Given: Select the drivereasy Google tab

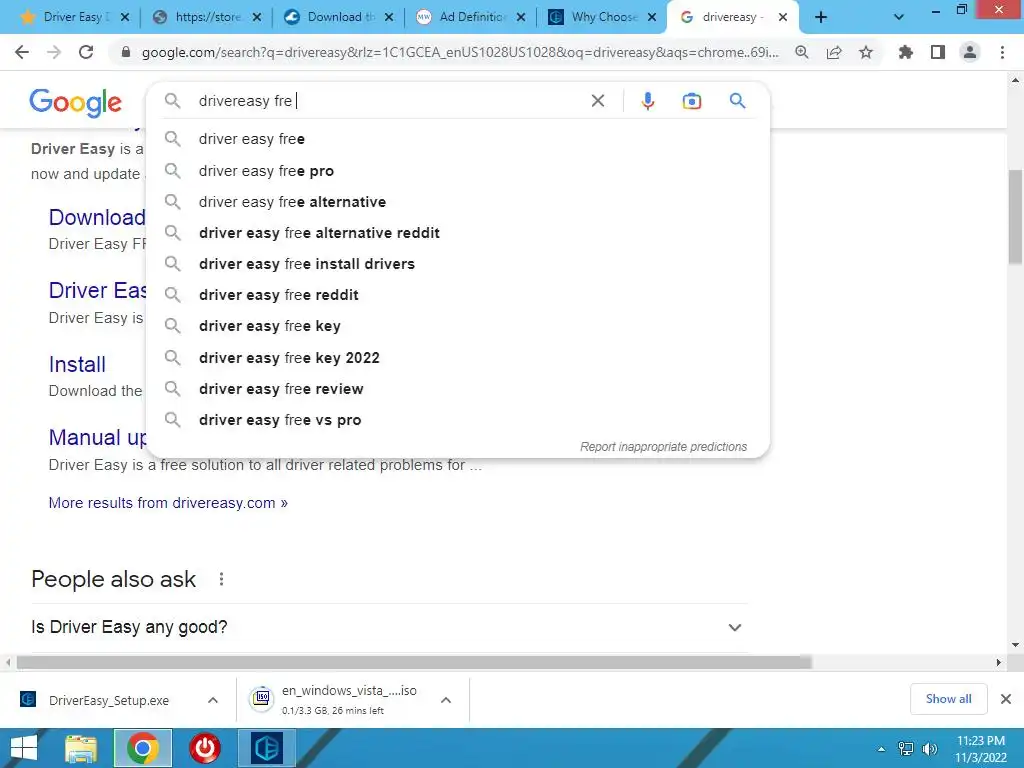Looking at the screenshot, I should [x=731, y=17].
